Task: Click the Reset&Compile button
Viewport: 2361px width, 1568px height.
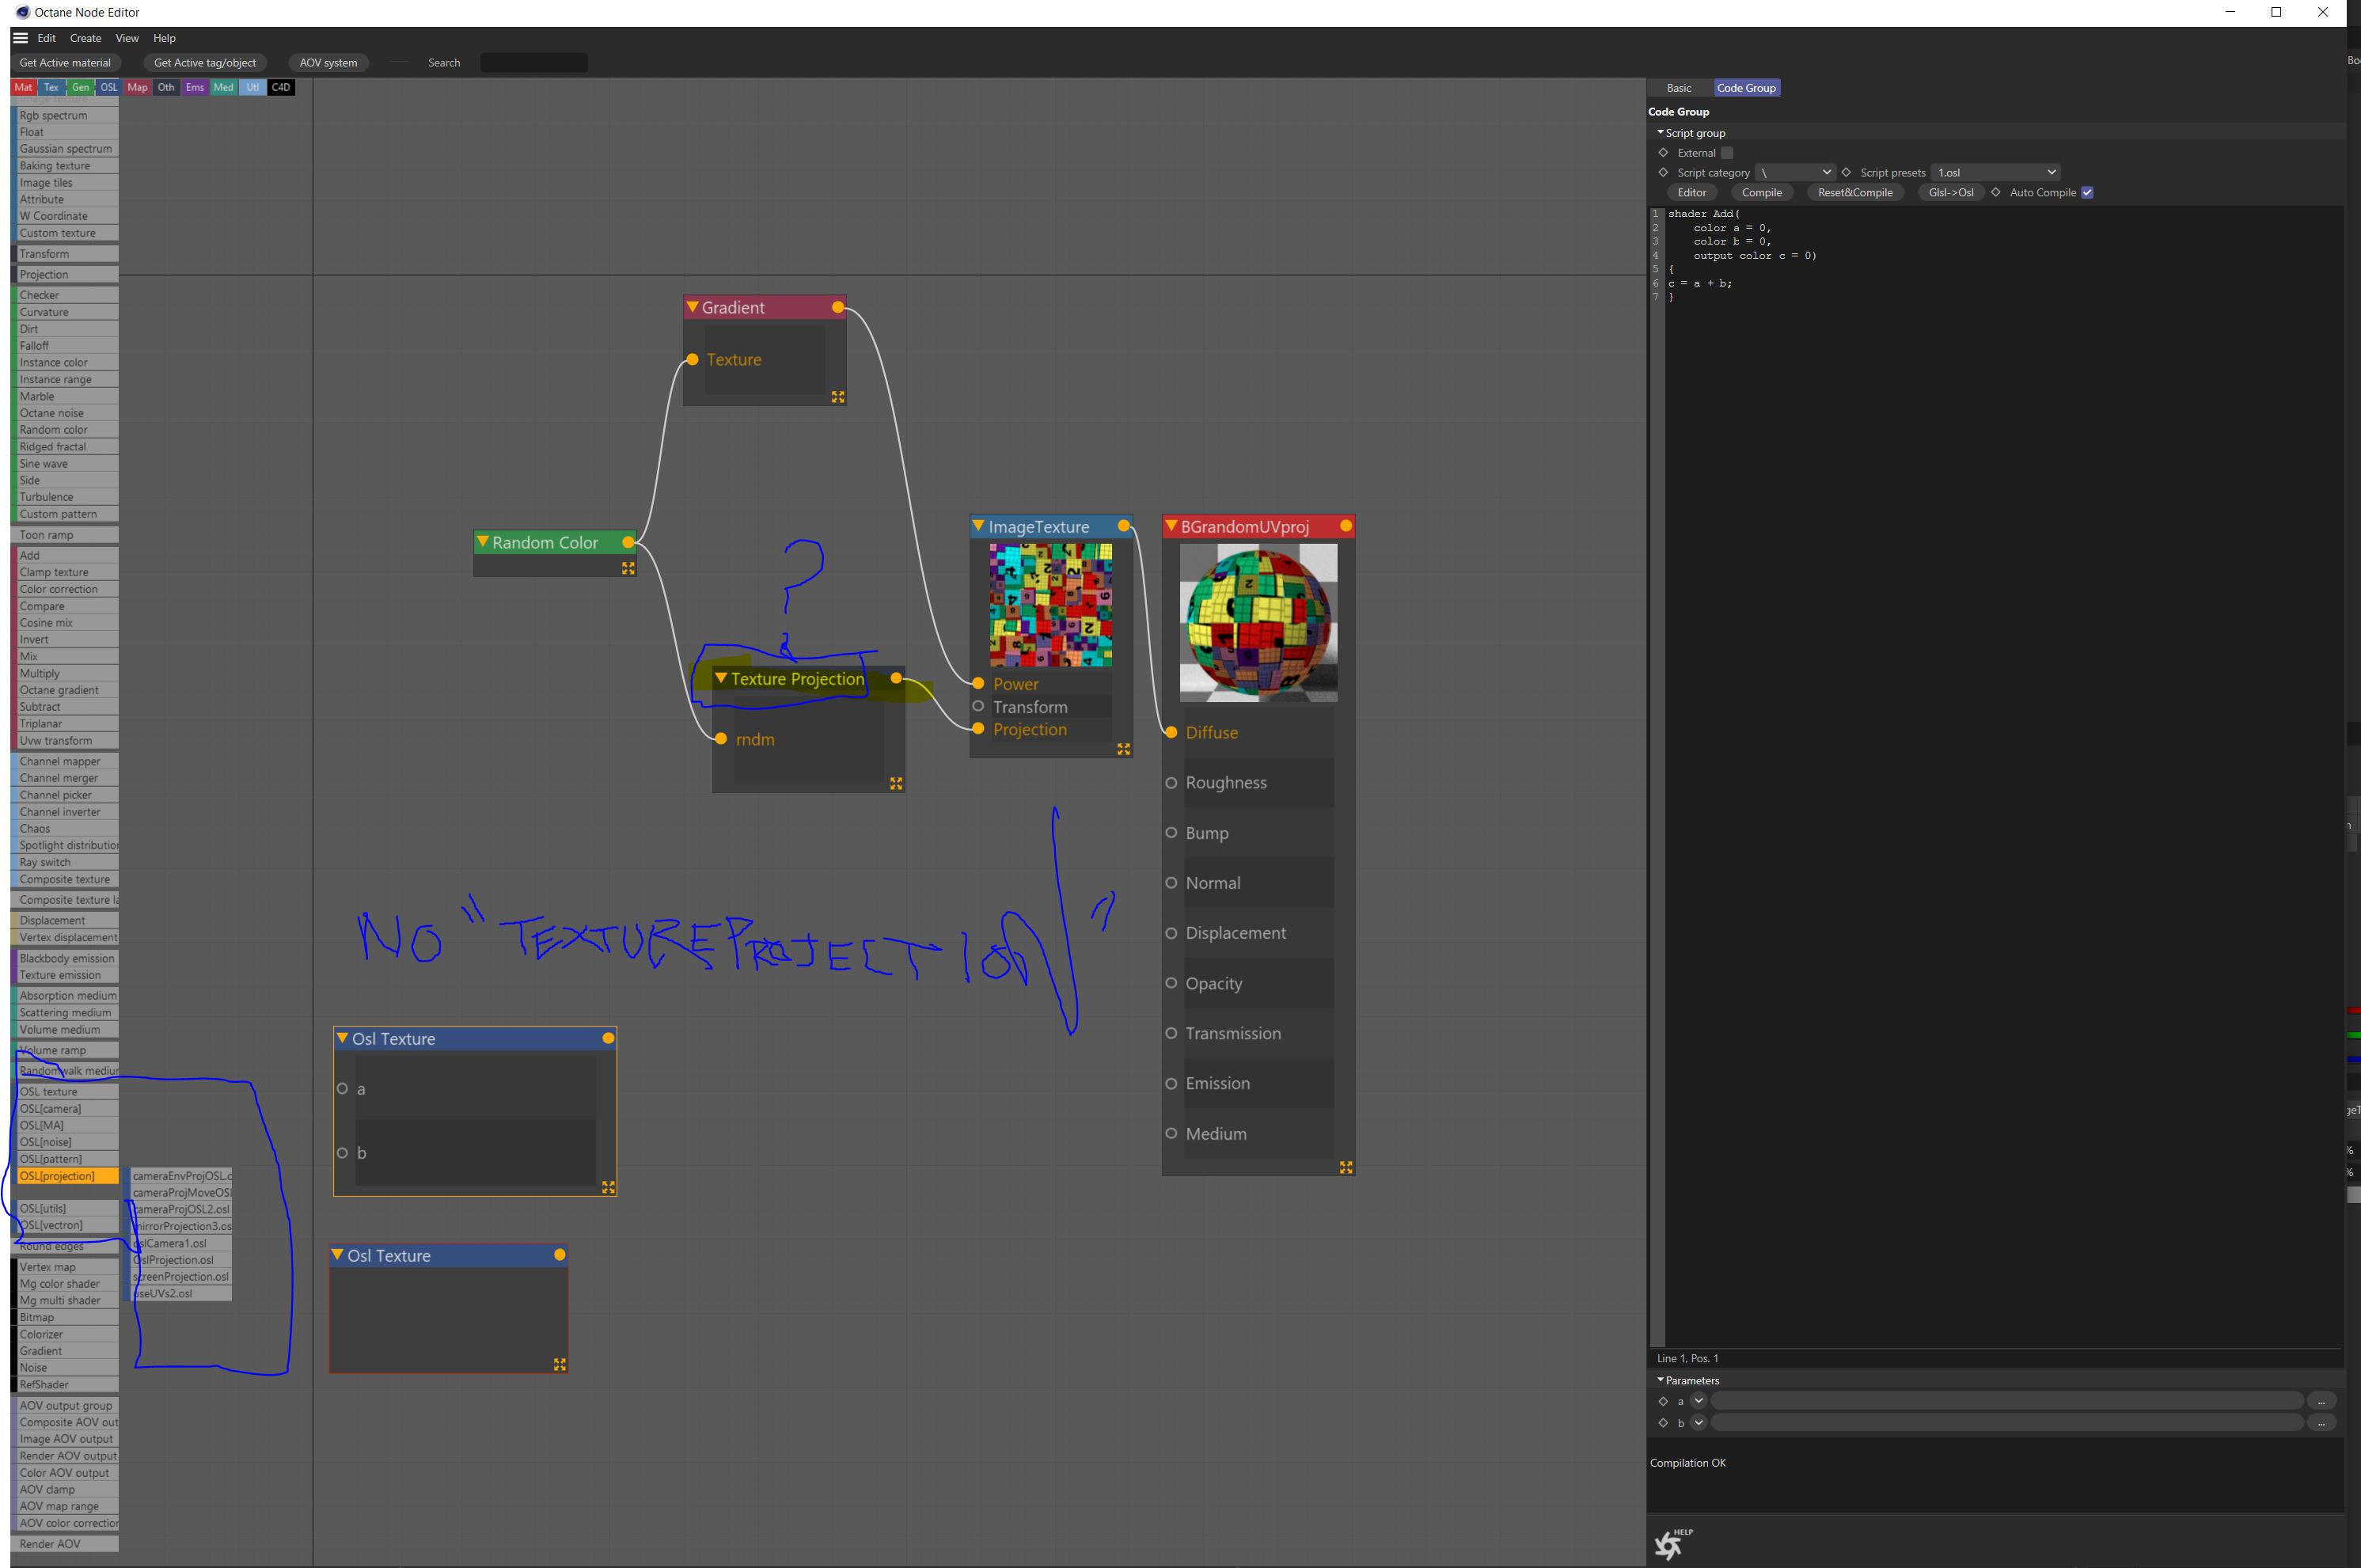Action: click(1855, 192)
